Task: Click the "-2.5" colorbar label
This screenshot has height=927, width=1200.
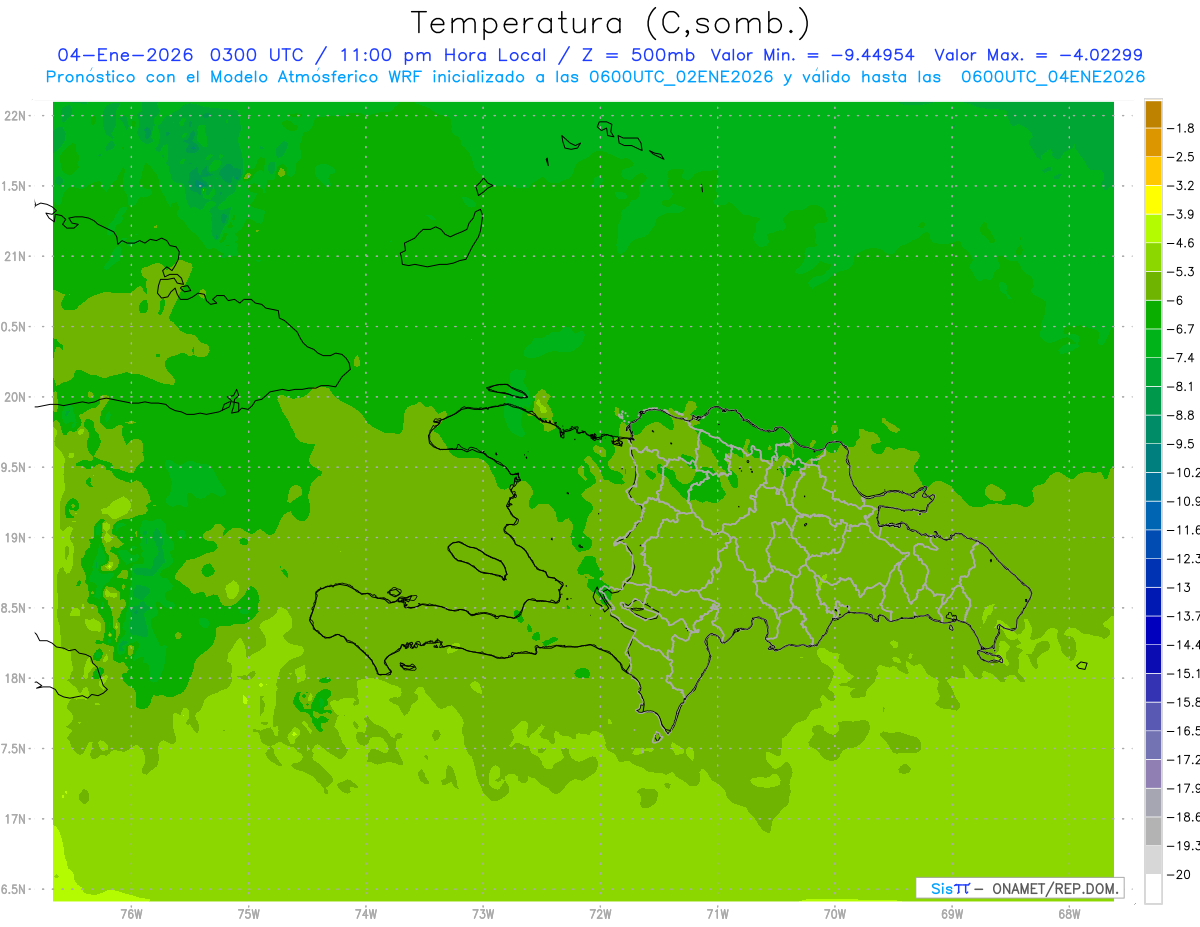Action: 1183,157
